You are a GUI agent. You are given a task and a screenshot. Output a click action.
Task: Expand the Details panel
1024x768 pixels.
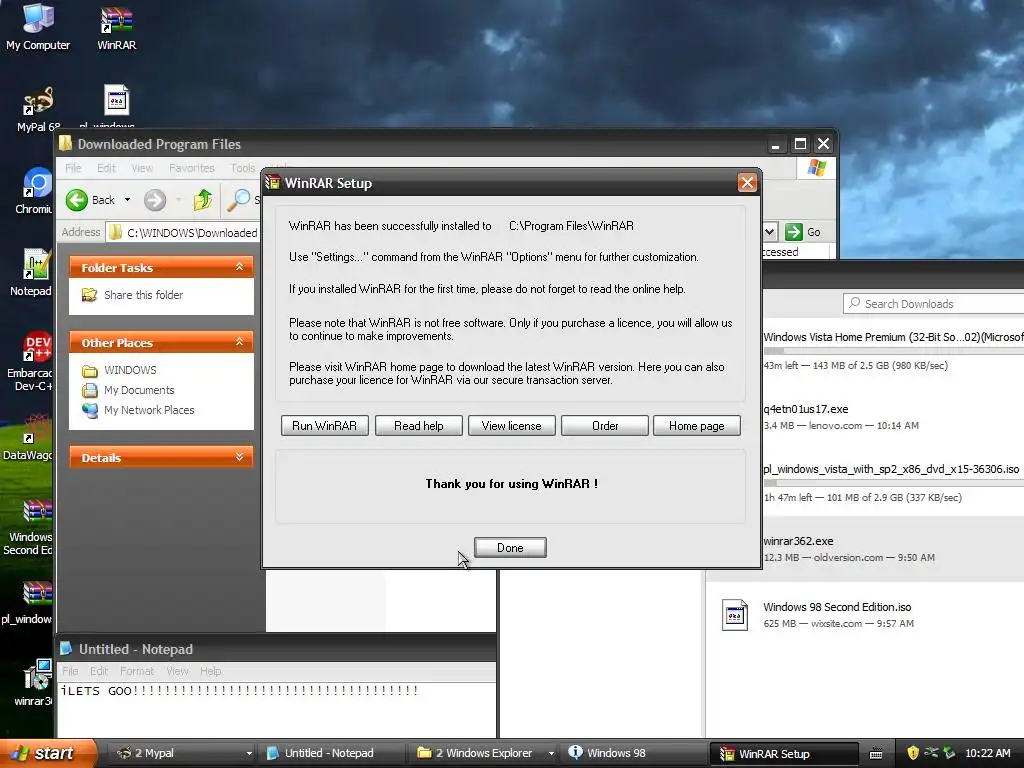tap(240, 457)
